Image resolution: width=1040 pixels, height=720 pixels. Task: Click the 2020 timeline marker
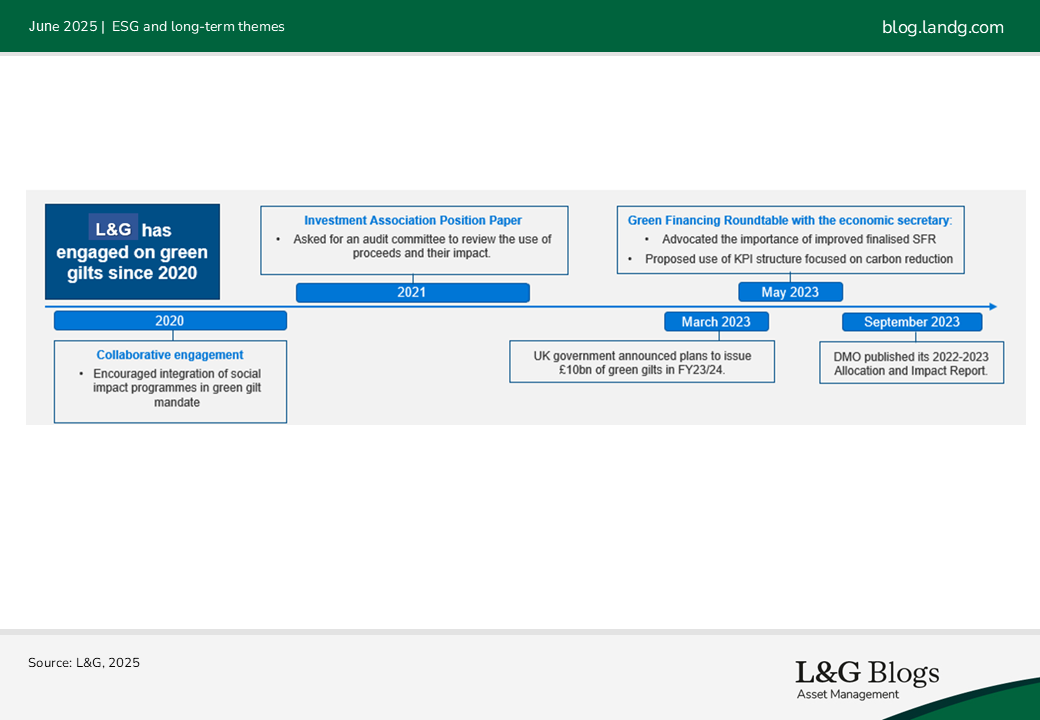pyautogui.click(x=170, y=321)
